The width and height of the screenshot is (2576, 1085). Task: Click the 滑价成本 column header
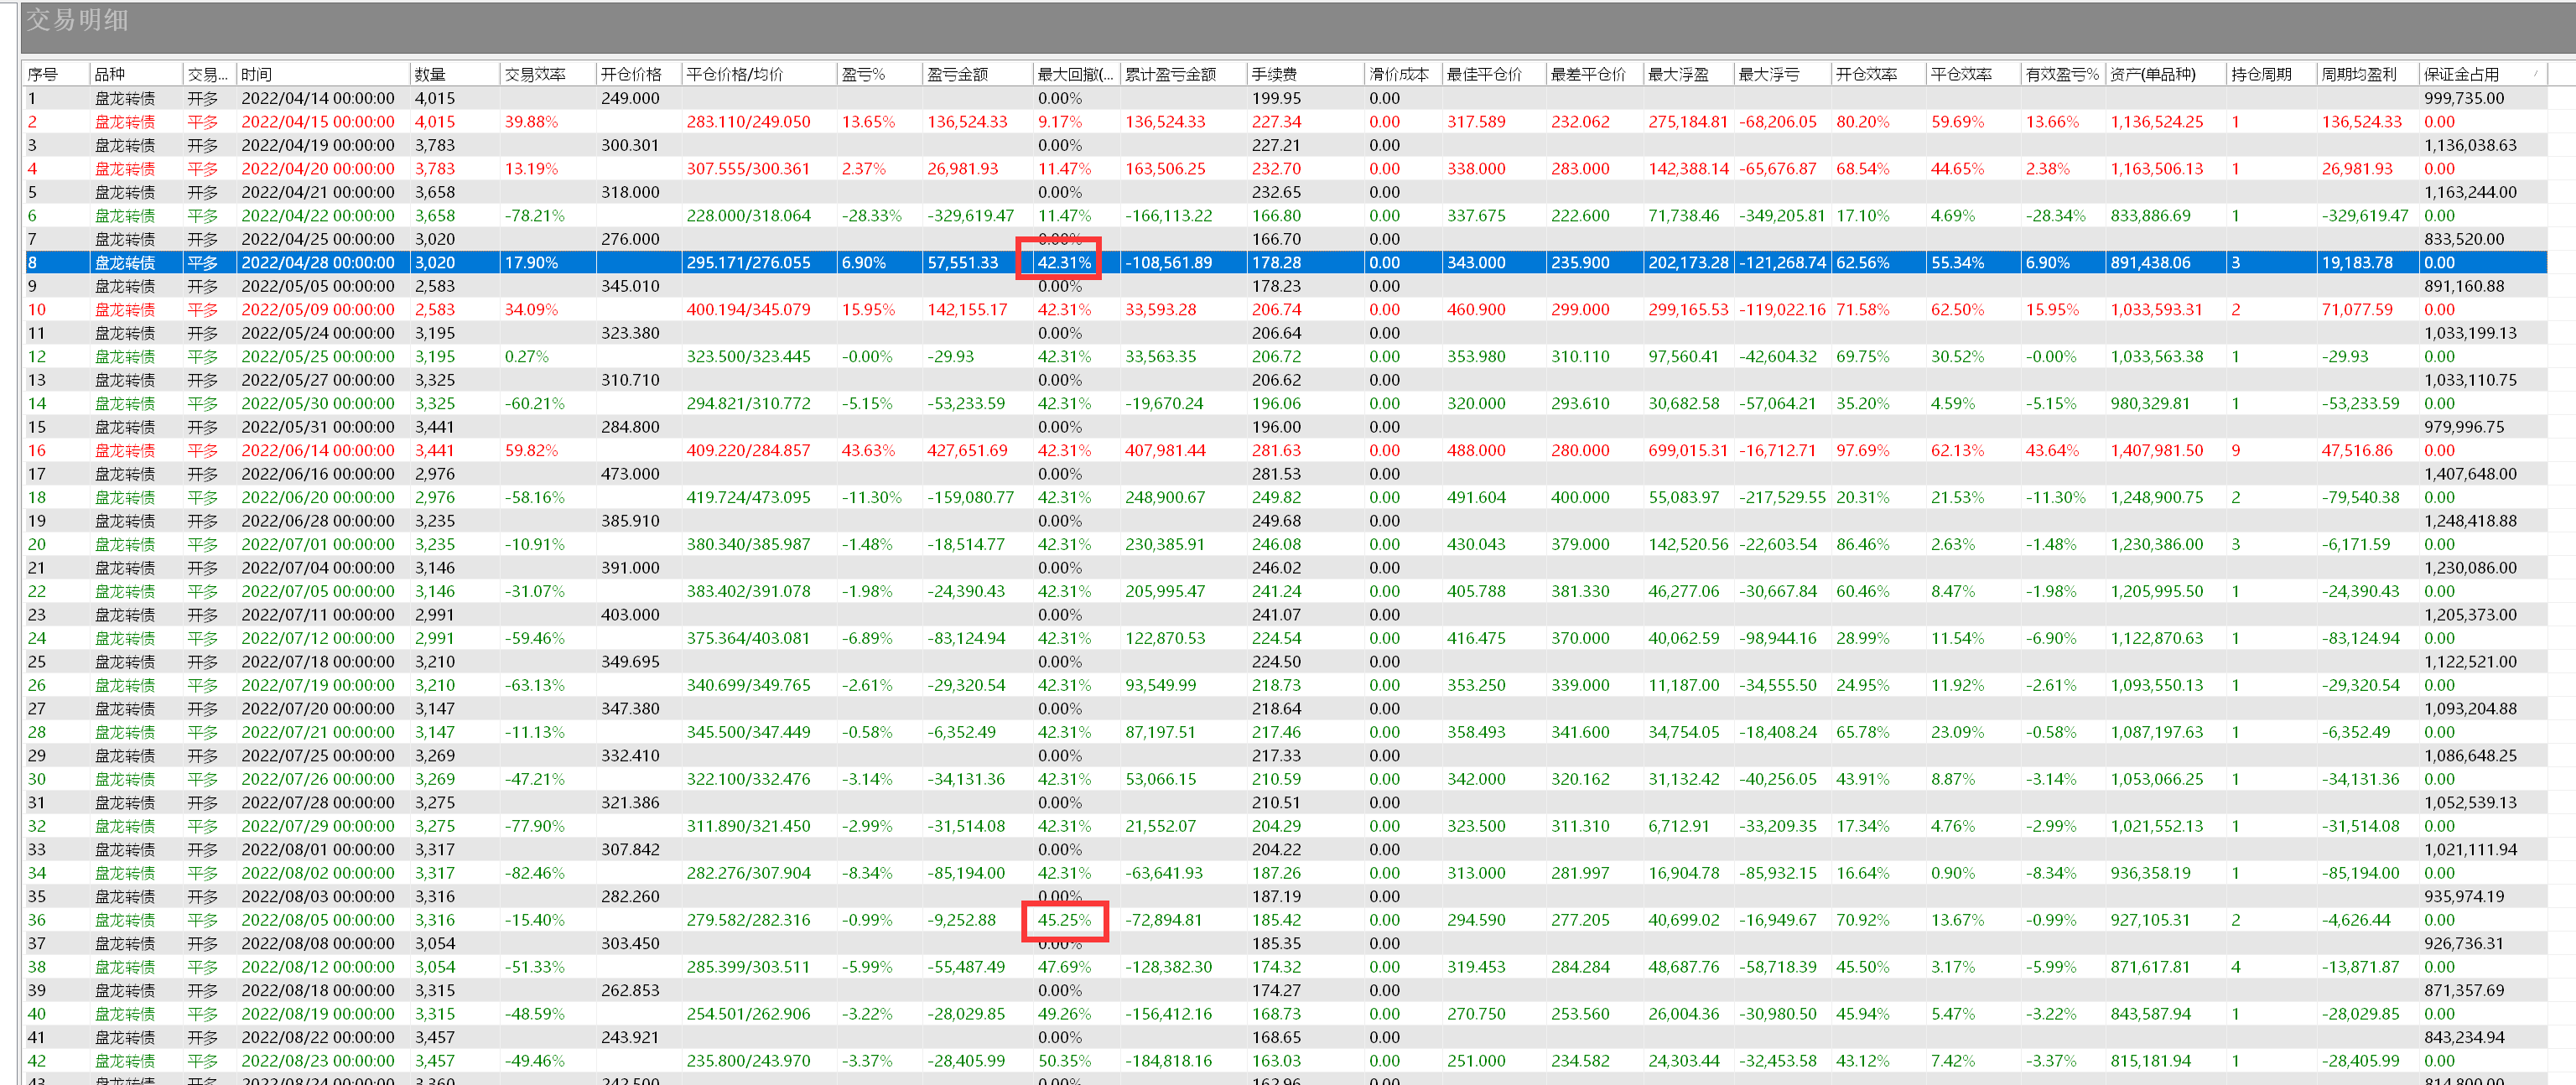coord(1403,74)
